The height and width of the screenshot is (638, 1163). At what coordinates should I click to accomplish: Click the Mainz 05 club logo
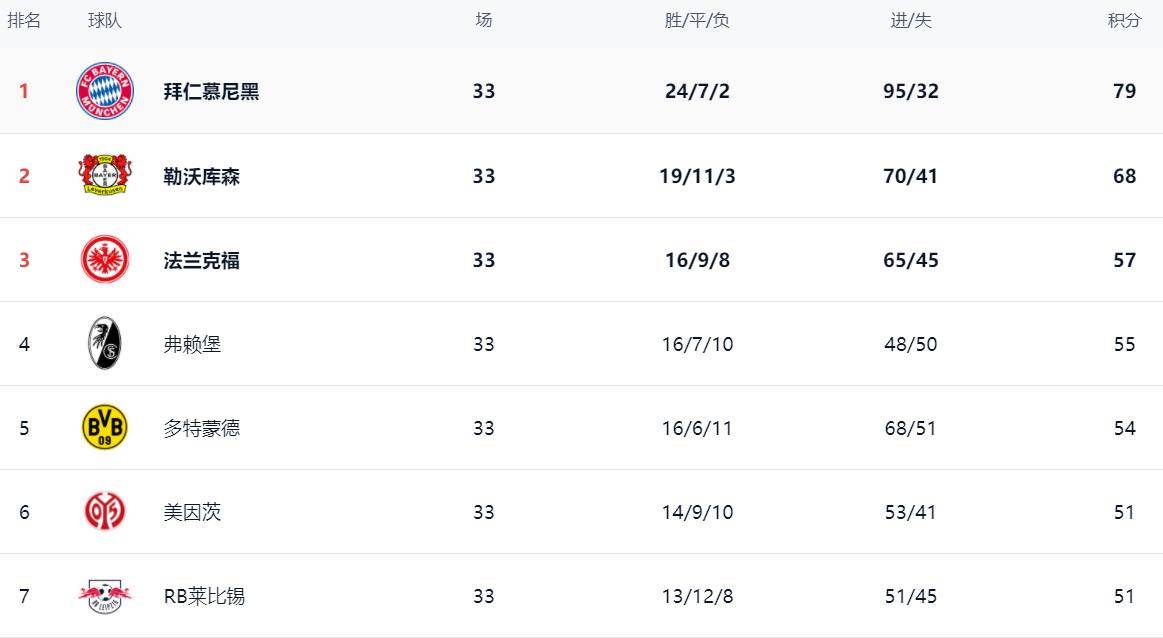coord(105,512)
